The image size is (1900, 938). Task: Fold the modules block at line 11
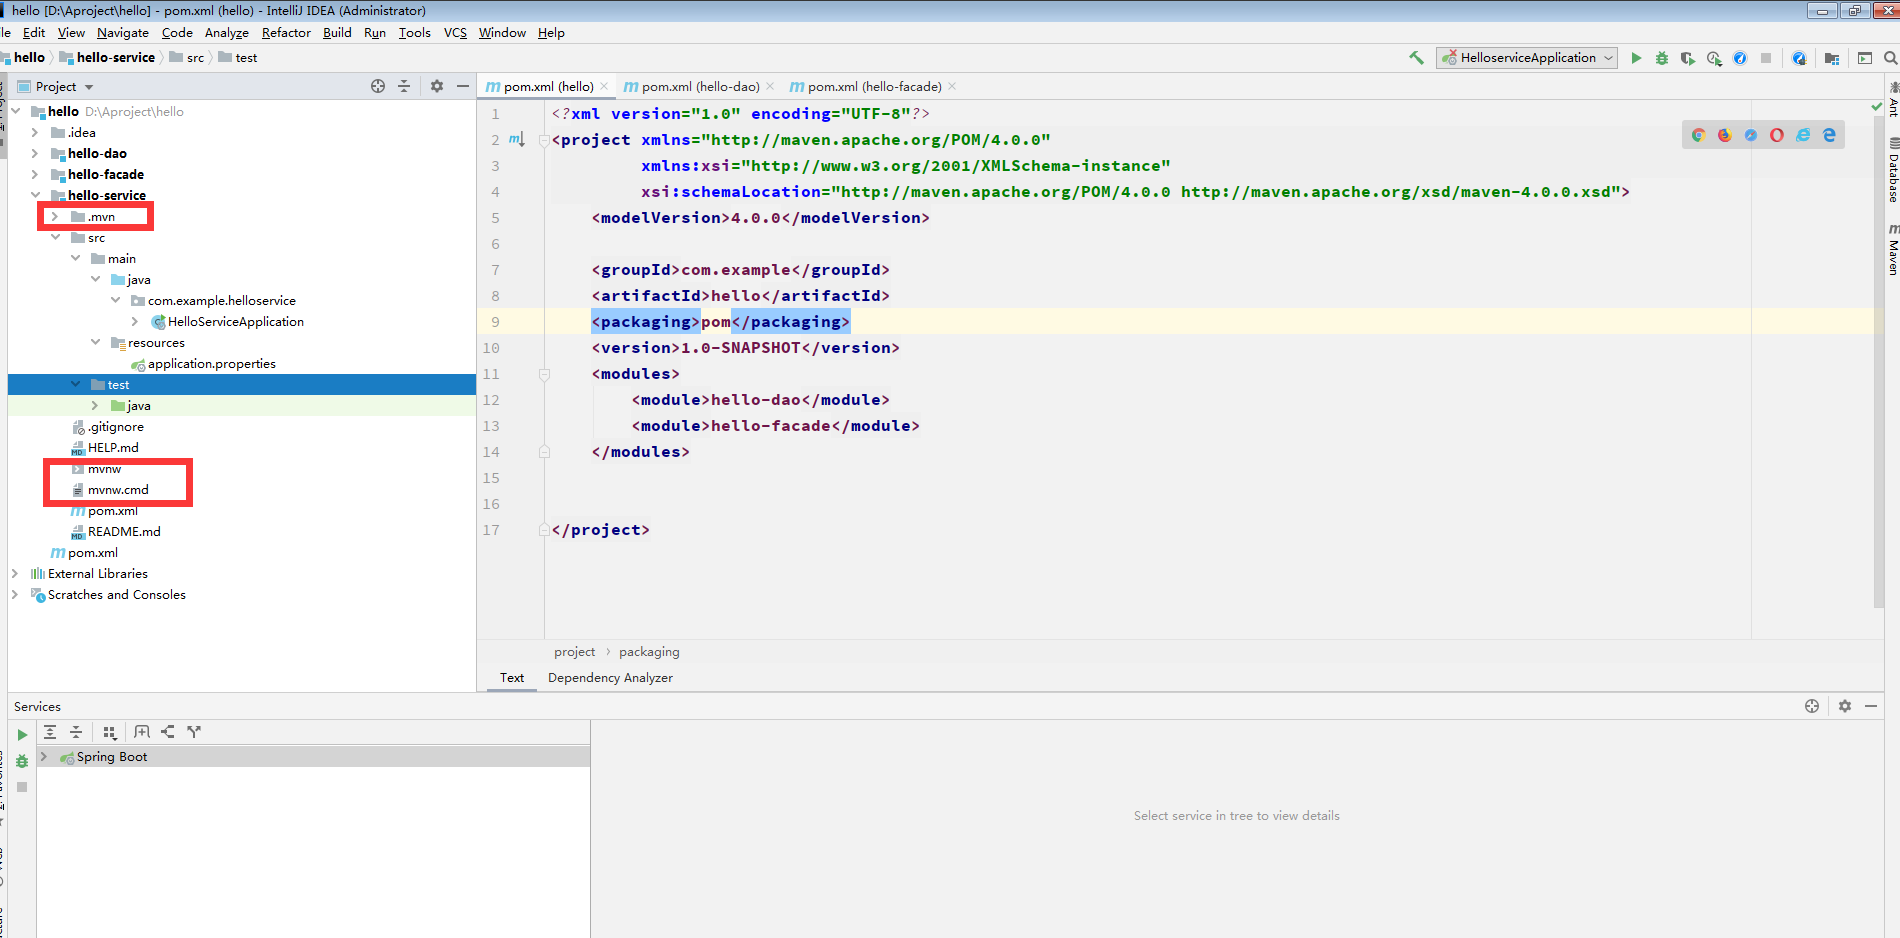click(544, 374)
